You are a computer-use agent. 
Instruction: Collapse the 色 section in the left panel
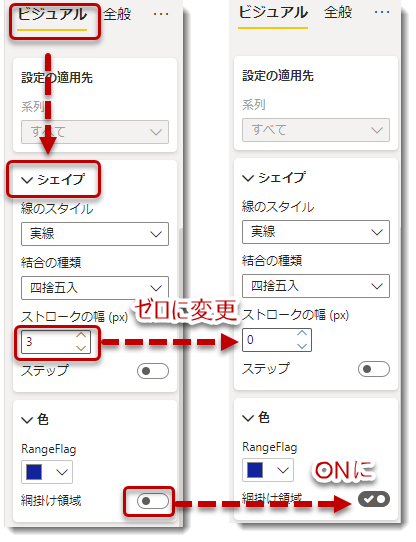pos(27,420)
